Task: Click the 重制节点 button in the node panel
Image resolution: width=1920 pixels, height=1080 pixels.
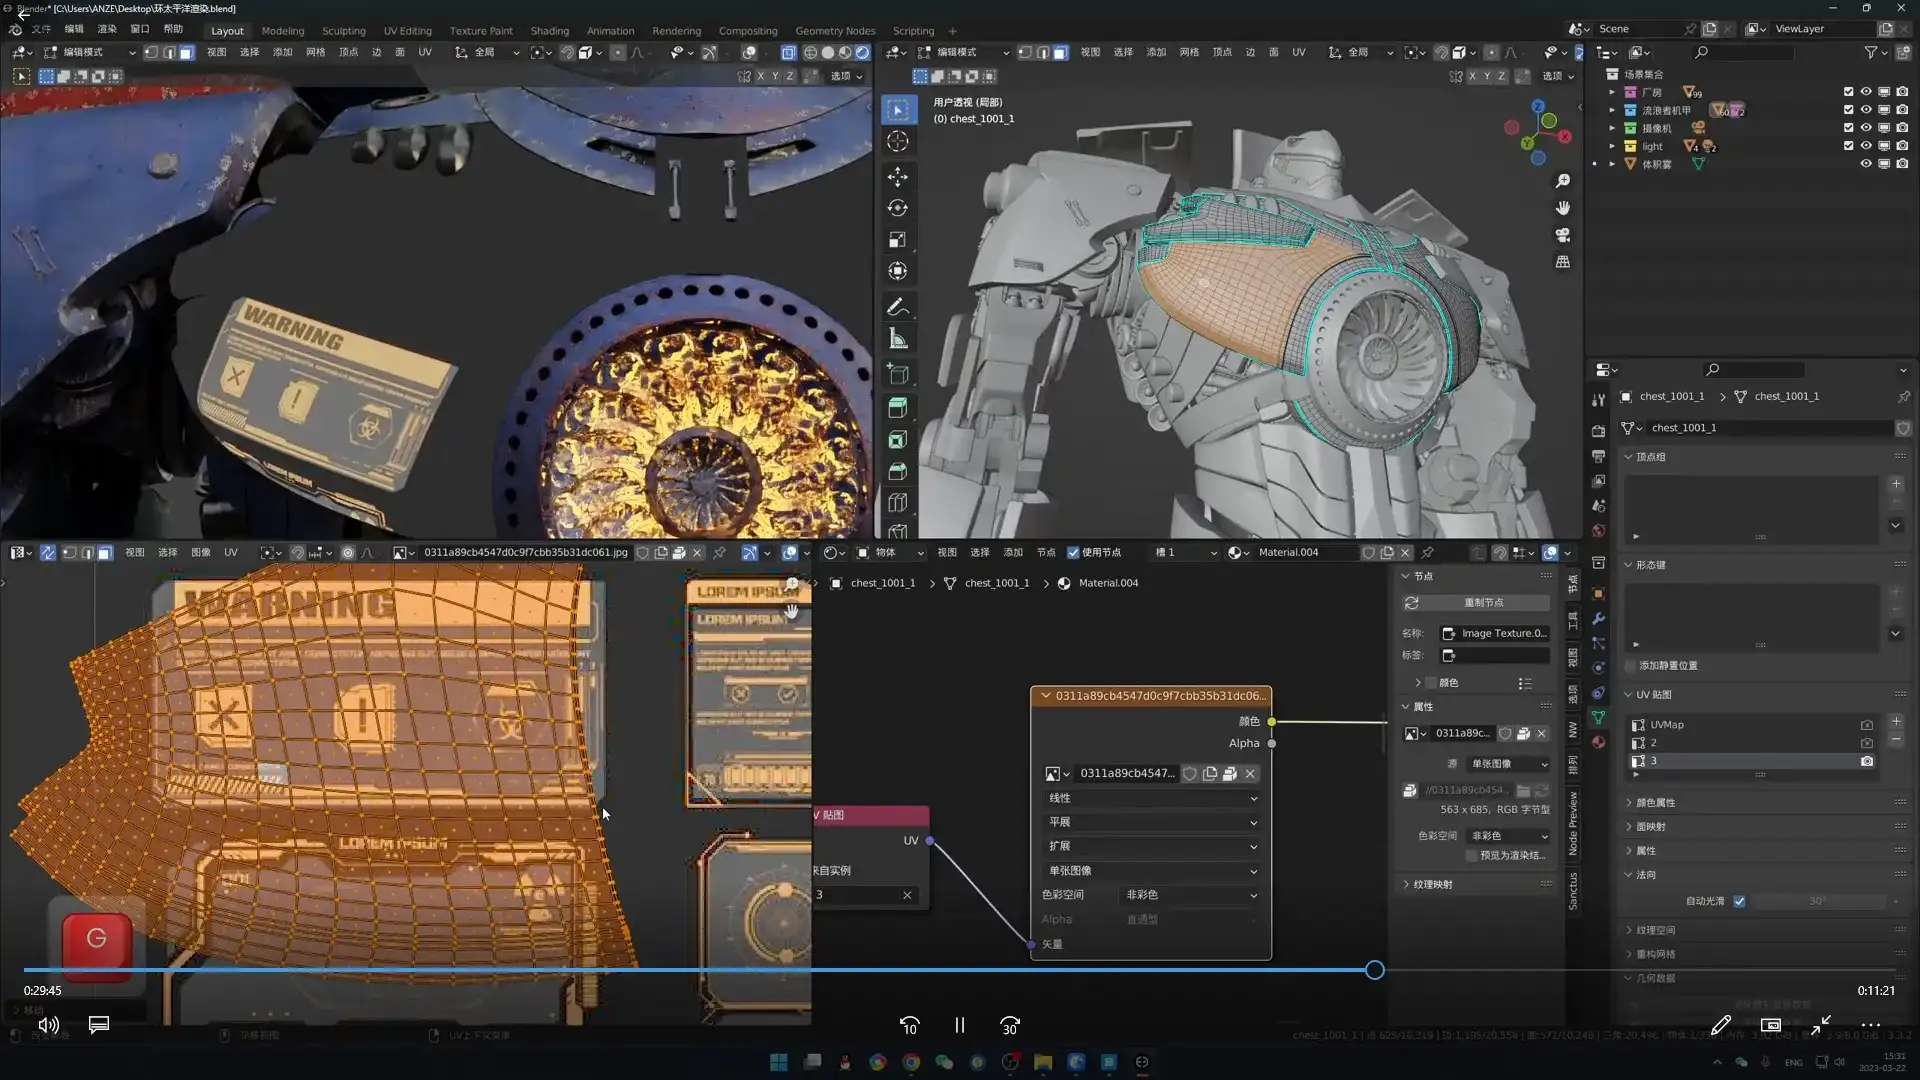Action: [1478, 602]
